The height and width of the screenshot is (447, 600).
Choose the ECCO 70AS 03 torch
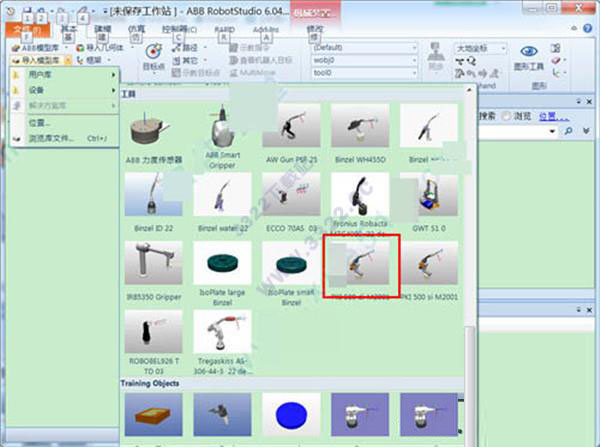(292, 198)
